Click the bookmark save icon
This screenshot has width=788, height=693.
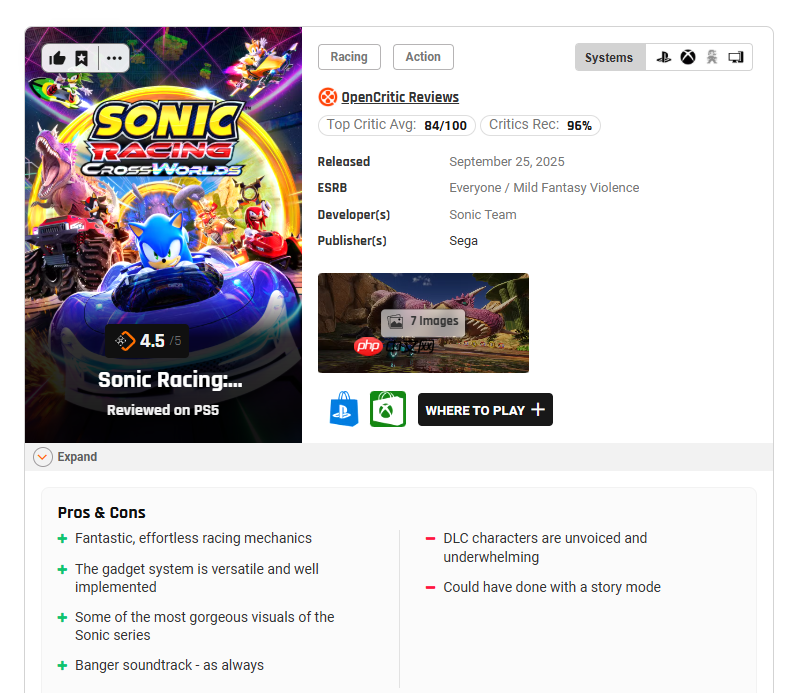click(x=82, y=58)
